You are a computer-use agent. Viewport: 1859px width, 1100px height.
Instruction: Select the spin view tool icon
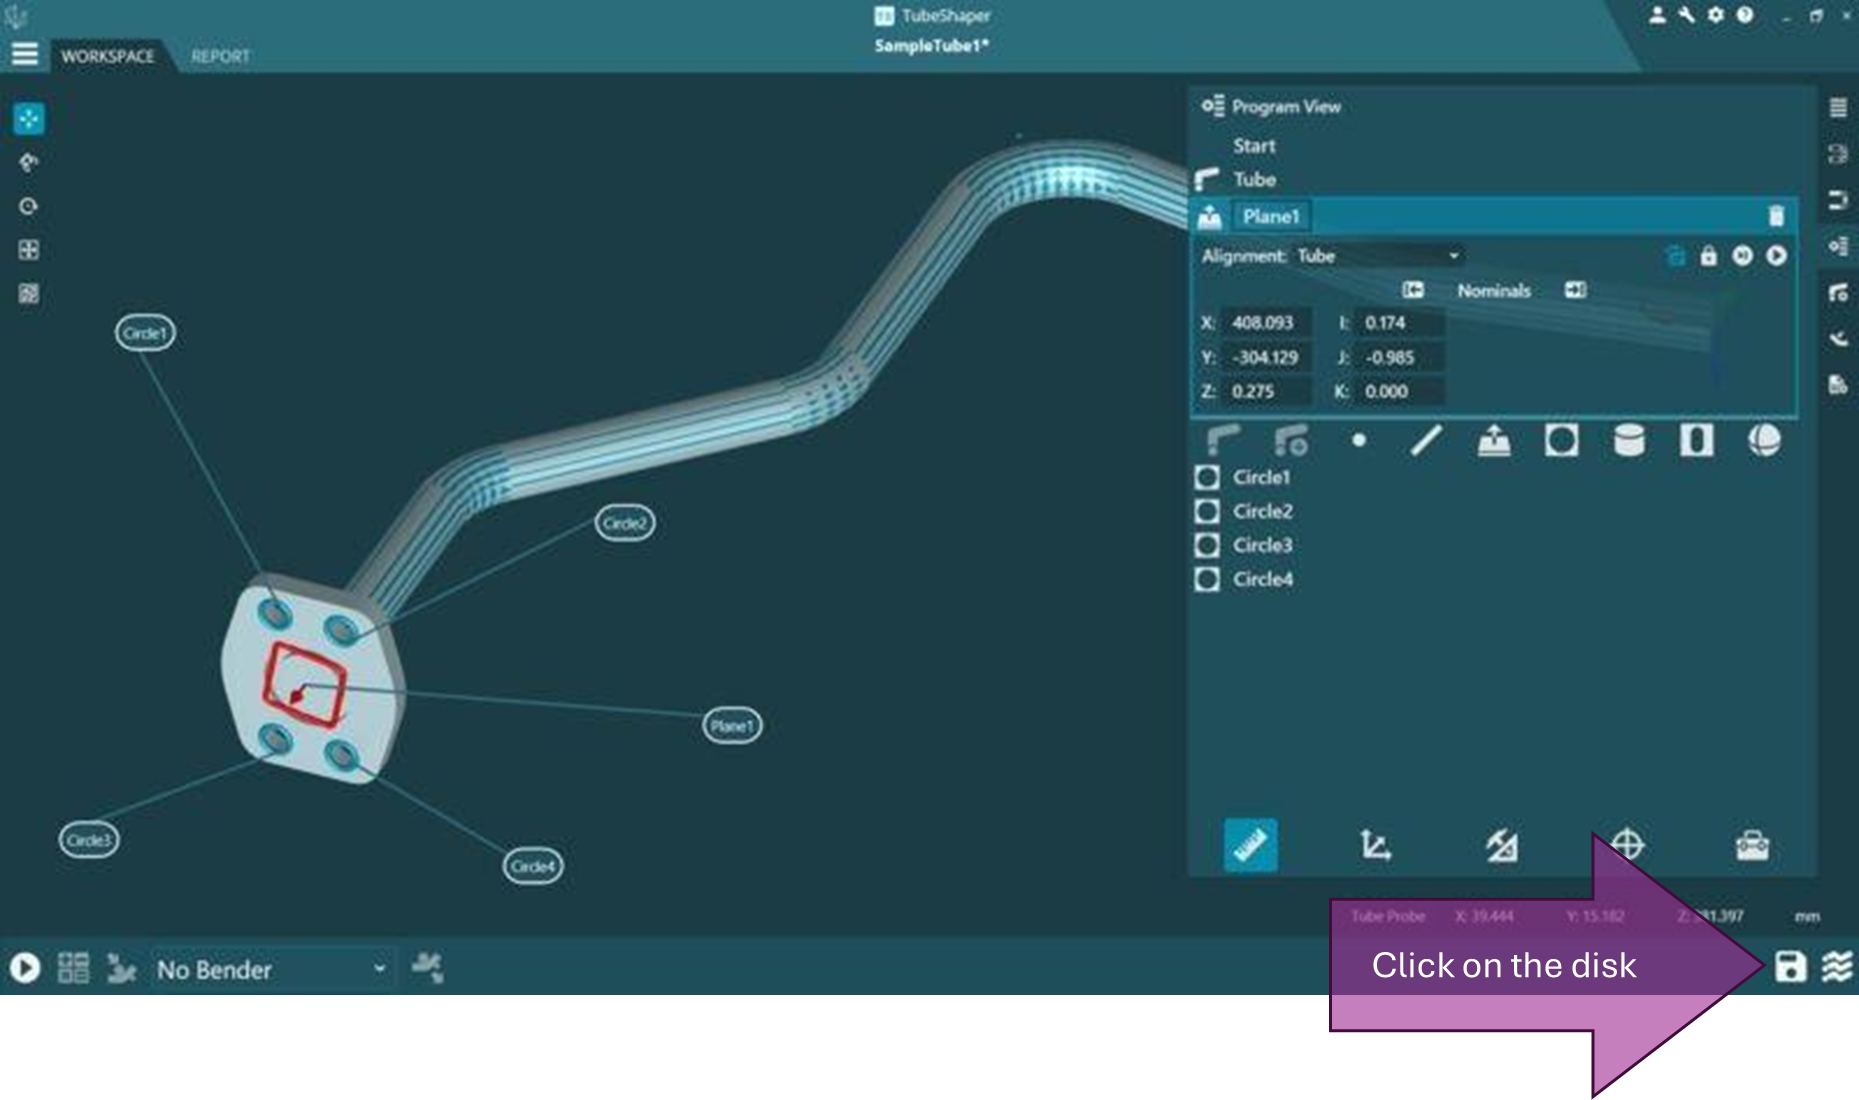click(29, 206)
